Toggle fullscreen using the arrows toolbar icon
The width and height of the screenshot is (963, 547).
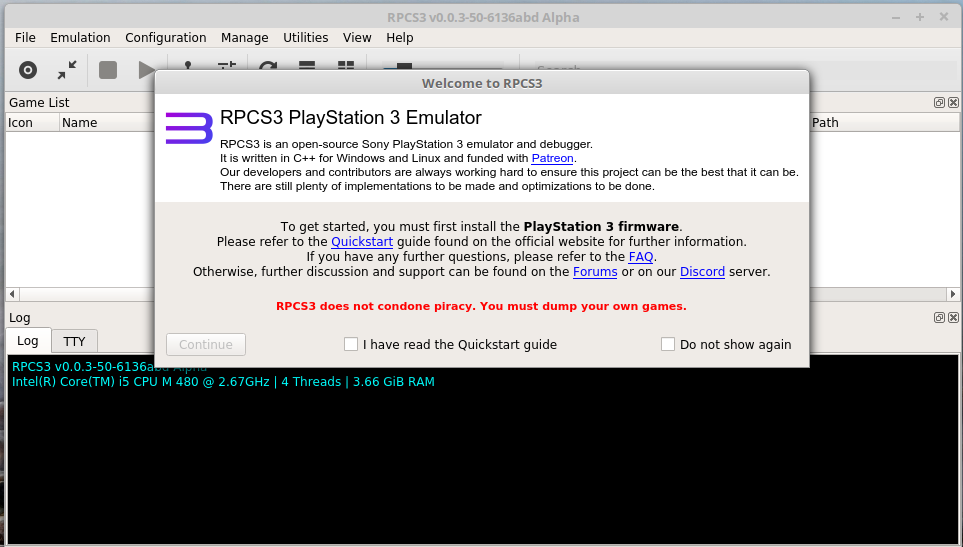tap(67, 70)
